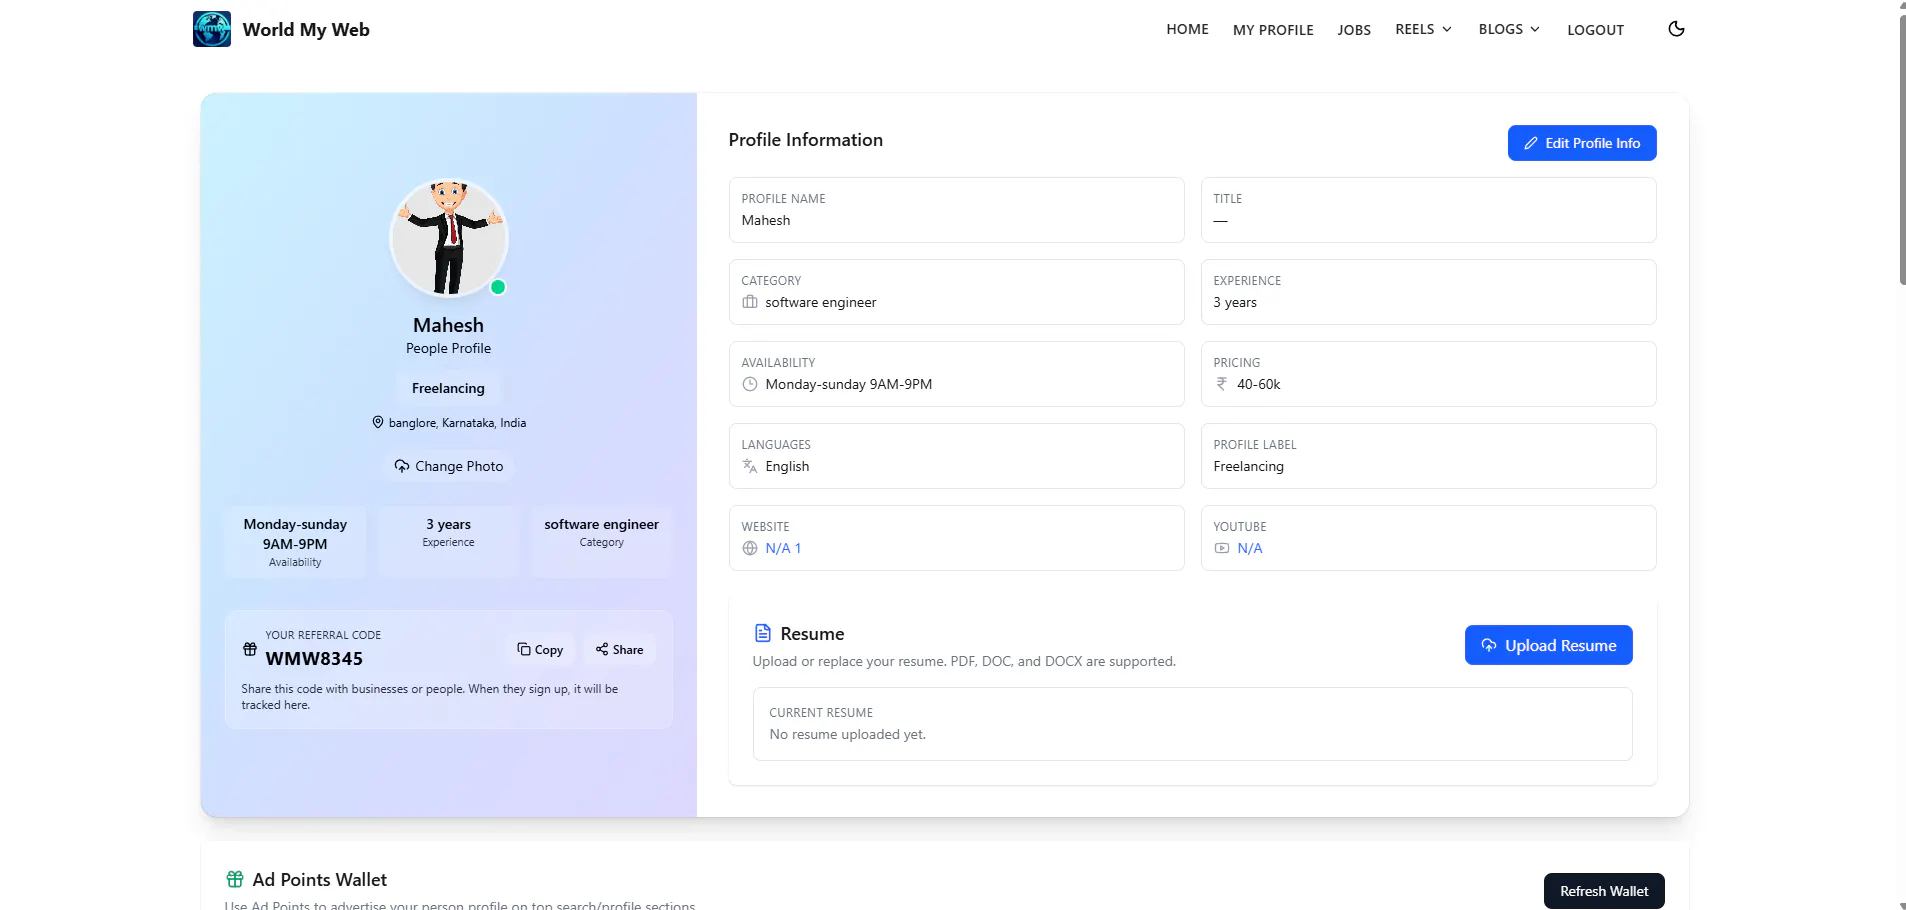Click the Refresh Wallet button
Screen dimensions: 1906x910
pyautogui.click(x=1604, y=891)
